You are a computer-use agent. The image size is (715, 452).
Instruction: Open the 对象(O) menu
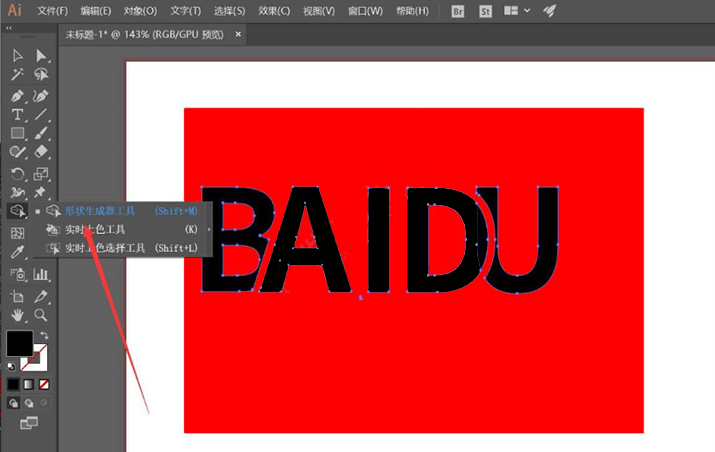(x=140, y=10)
